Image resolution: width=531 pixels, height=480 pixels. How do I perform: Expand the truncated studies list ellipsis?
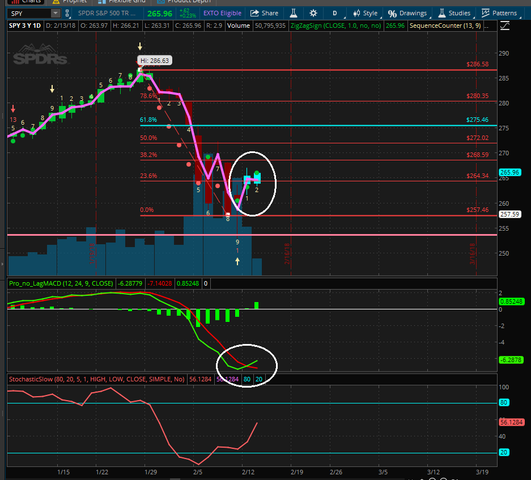click(486, 26)
